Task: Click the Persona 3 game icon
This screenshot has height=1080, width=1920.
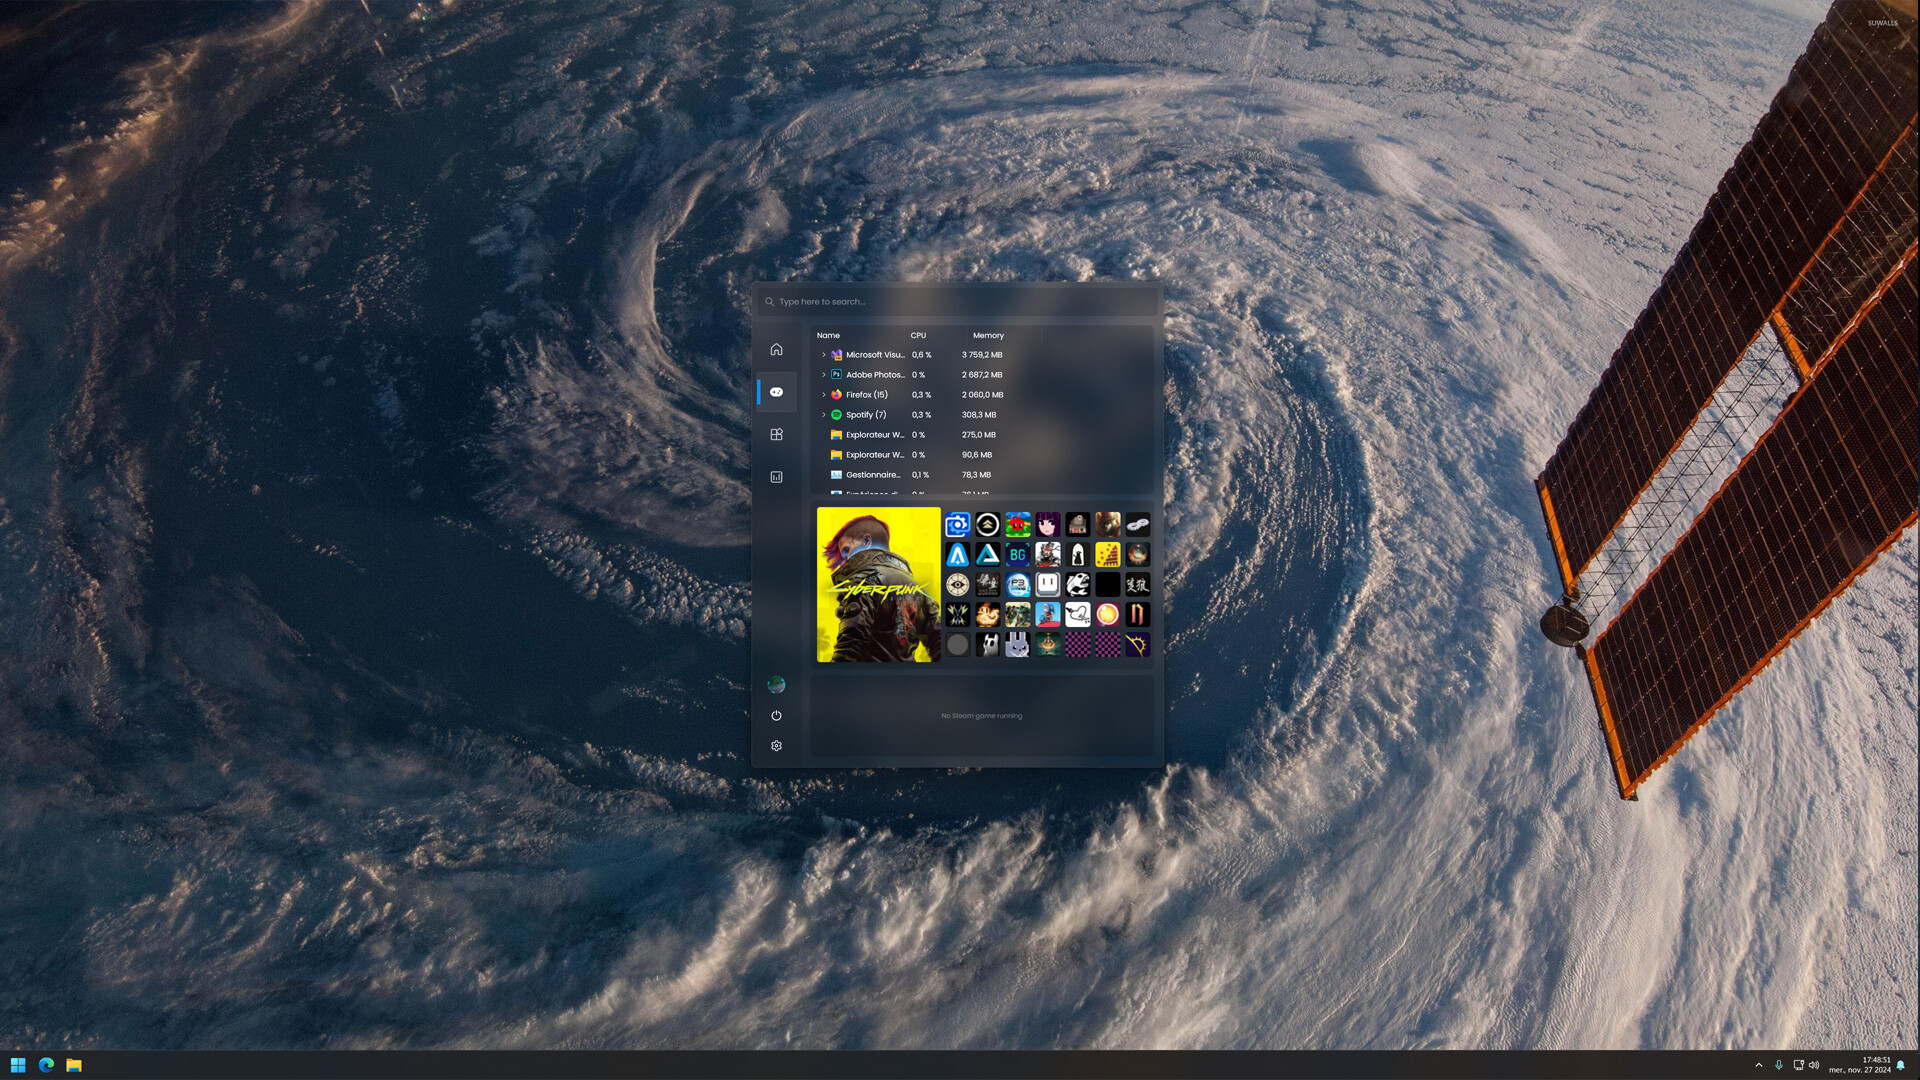Action: [1018, 584]
